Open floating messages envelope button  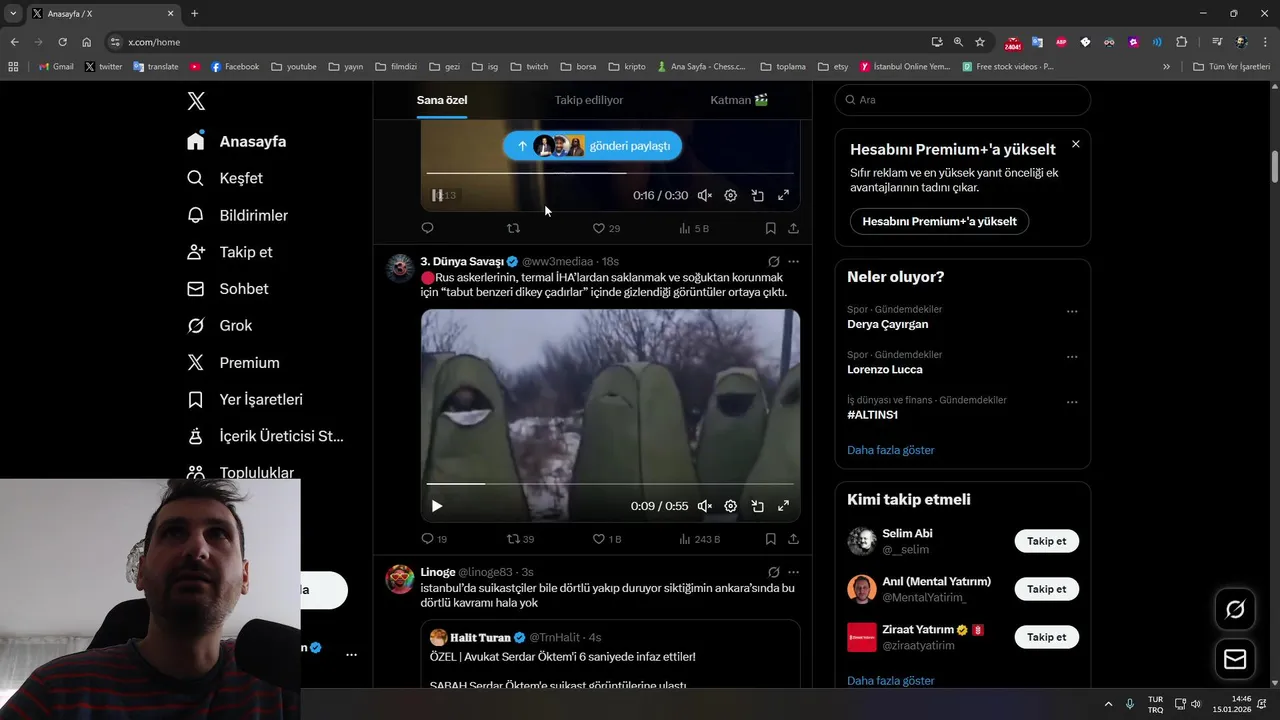point(1235,660)
